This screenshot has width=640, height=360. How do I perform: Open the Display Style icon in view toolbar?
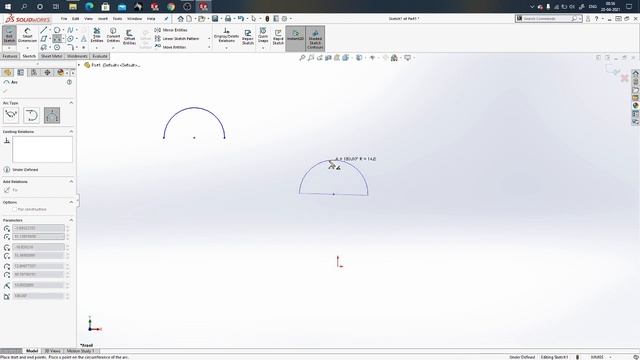click(x=359, y=58)
